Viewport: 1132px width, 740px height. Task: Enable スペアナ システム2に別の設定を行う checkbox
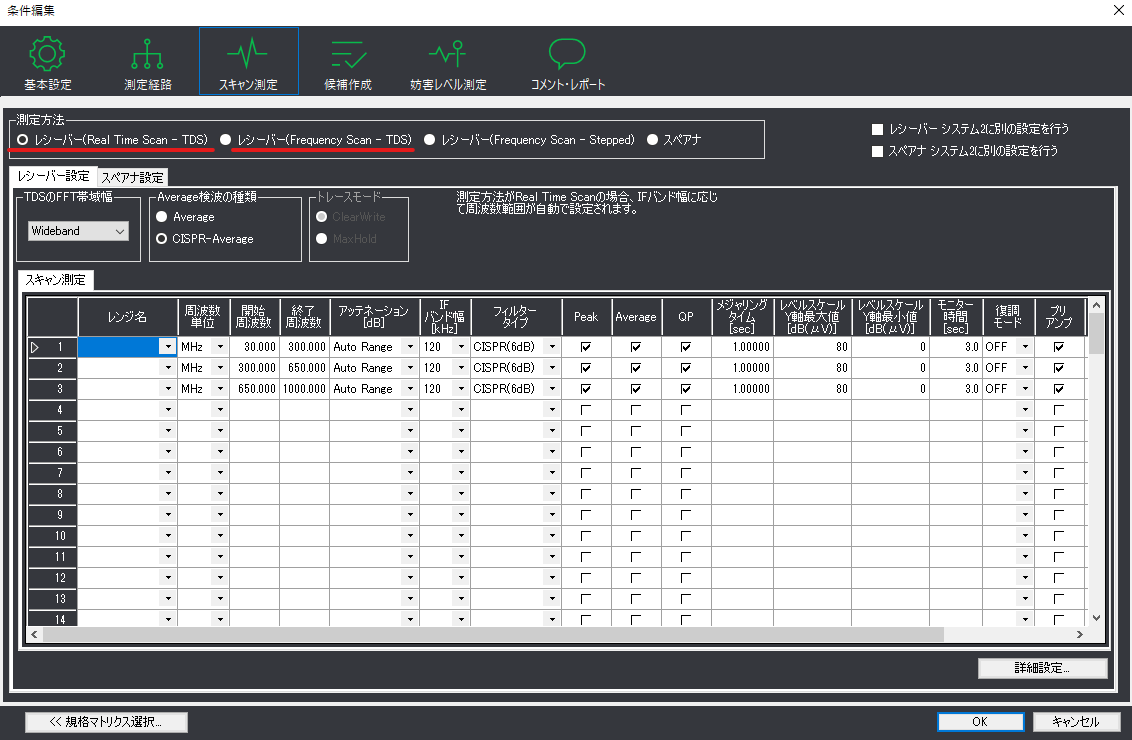pos(878,151)
